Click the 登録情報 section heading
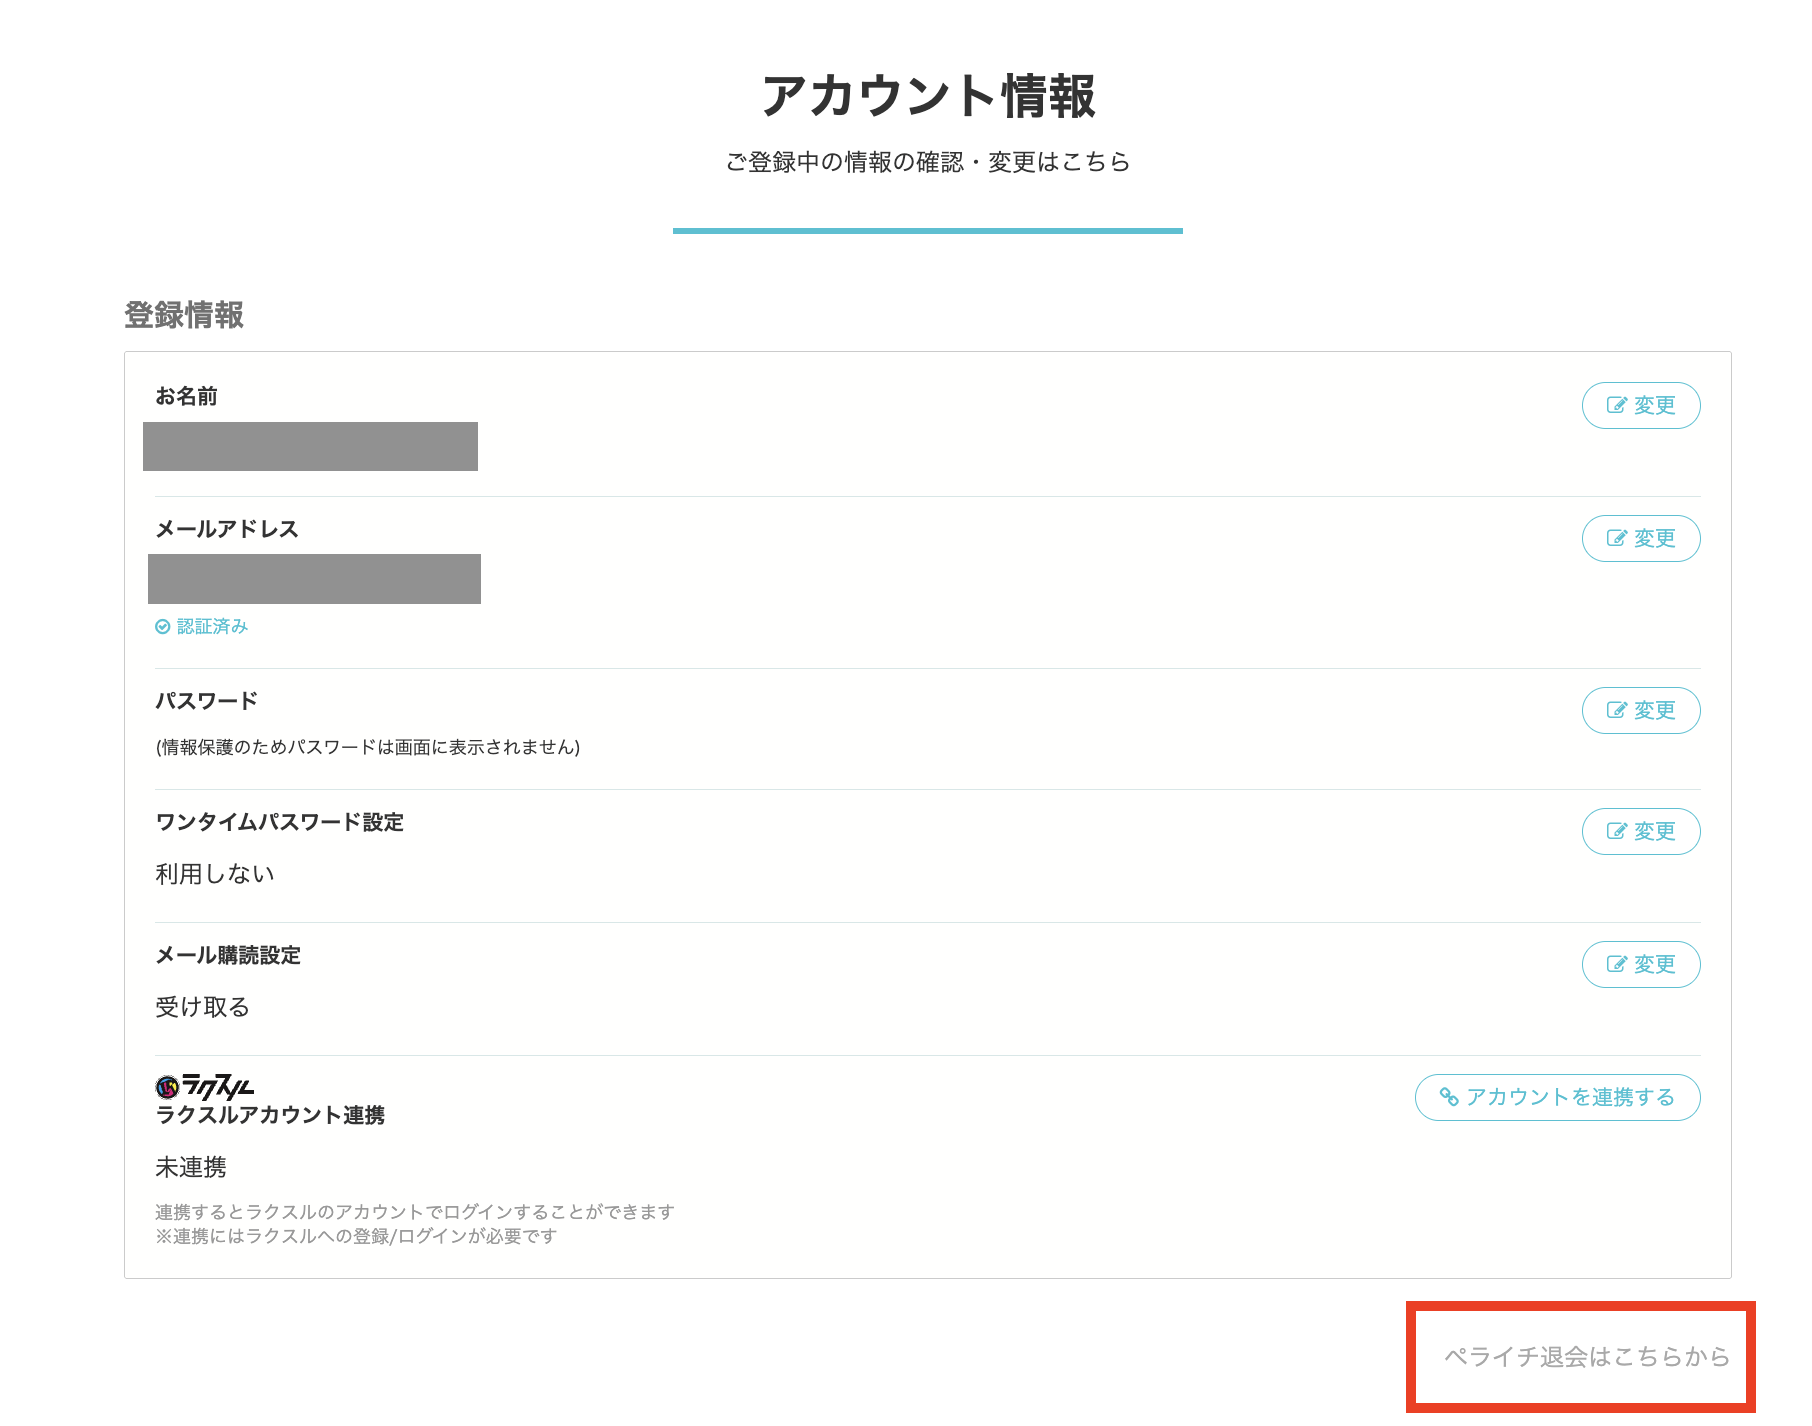 [184, 315]
